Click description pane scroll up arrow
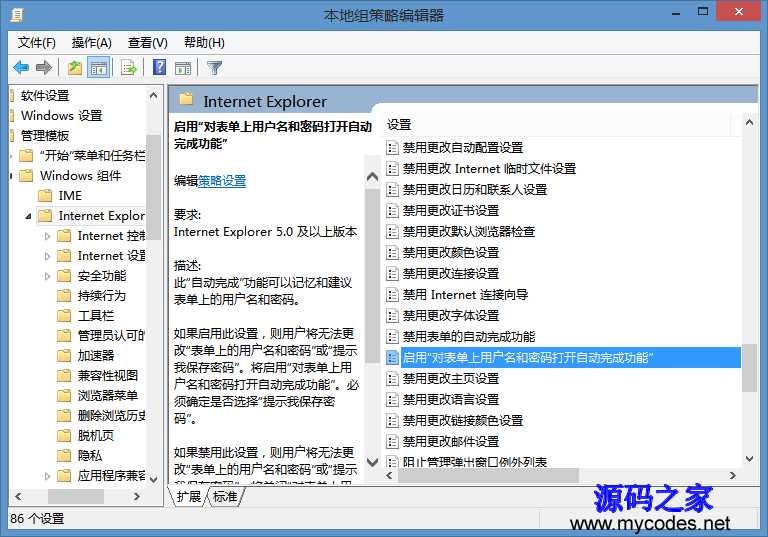Image resolution: width=768 pixels, height=537 pixels. [373, 176]
